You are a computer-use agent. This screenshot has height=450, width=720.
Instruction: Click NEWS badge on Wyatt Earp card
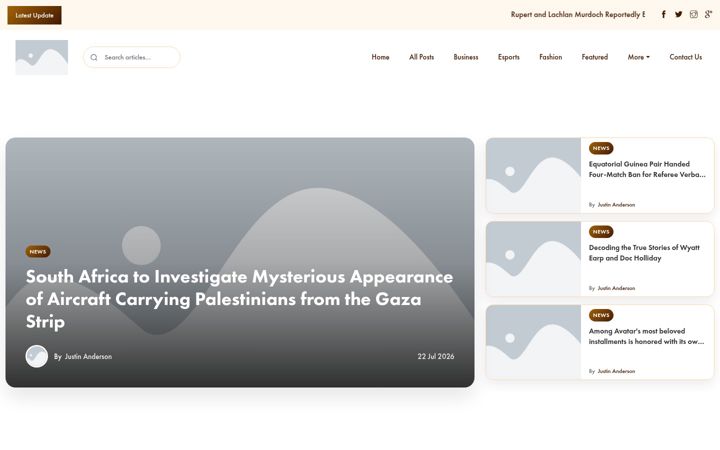pos(601,232)
